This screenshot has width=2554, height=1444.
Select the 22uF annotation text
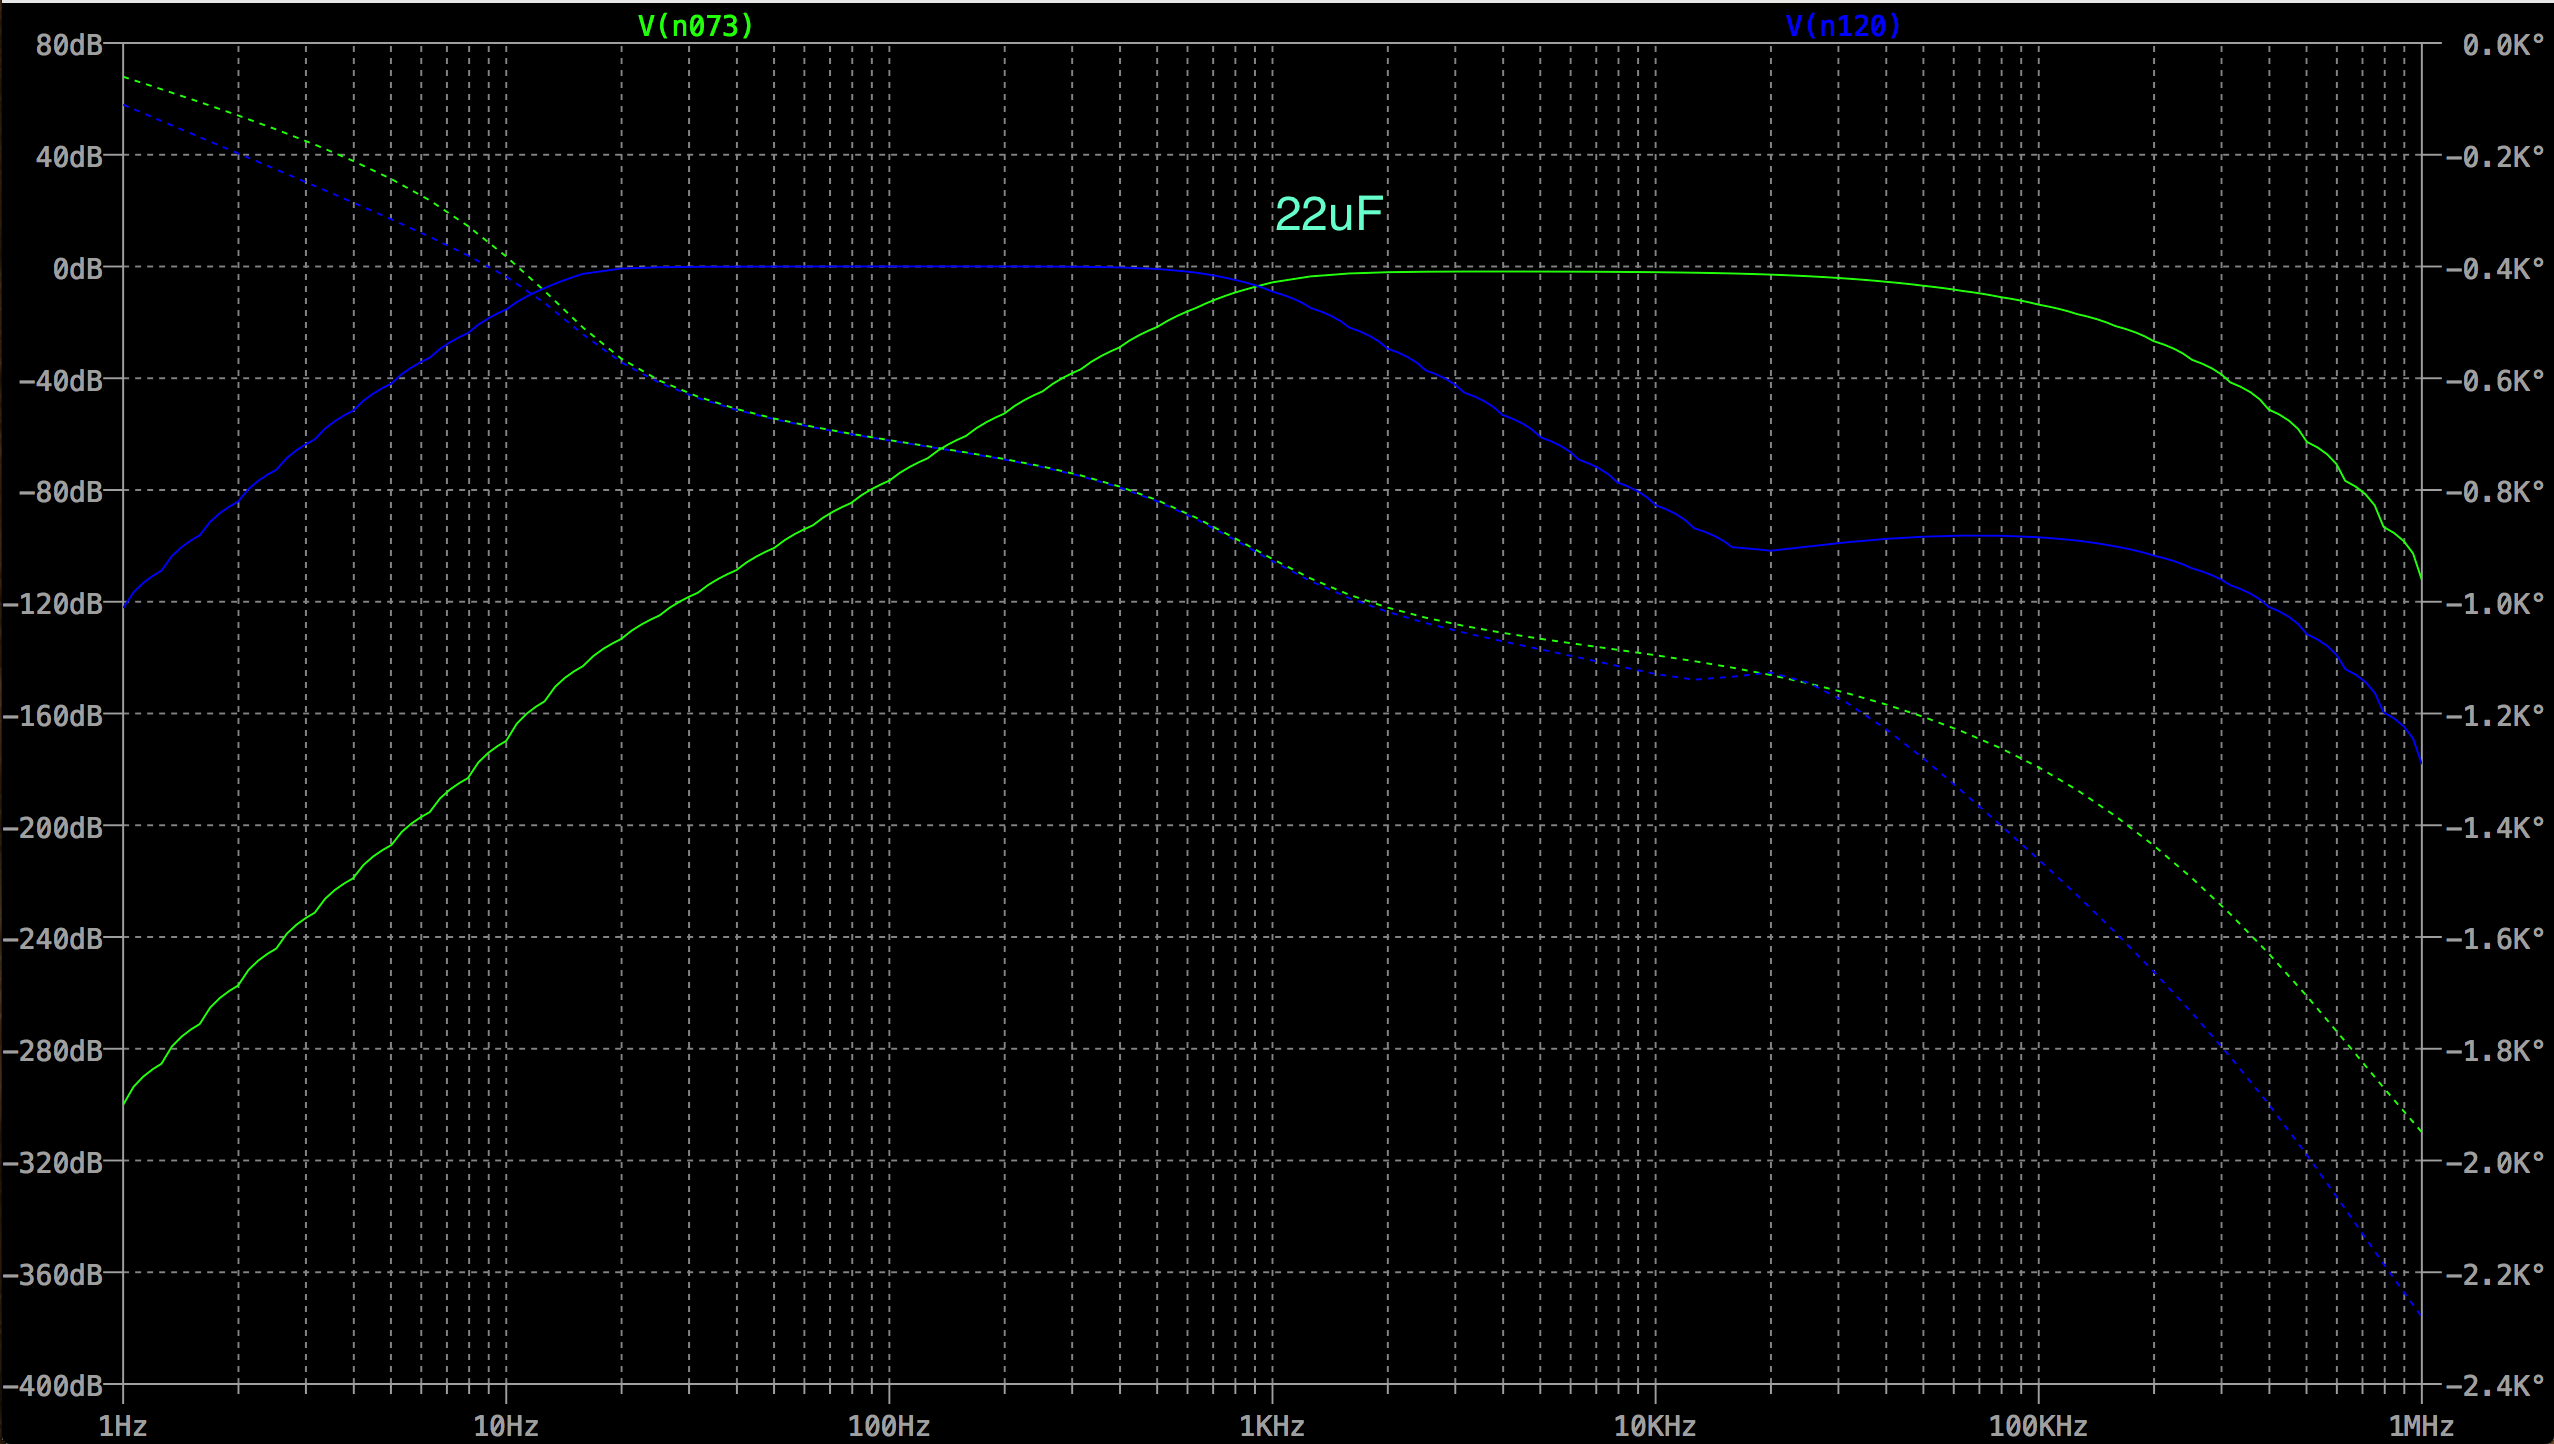point(1329,214)
